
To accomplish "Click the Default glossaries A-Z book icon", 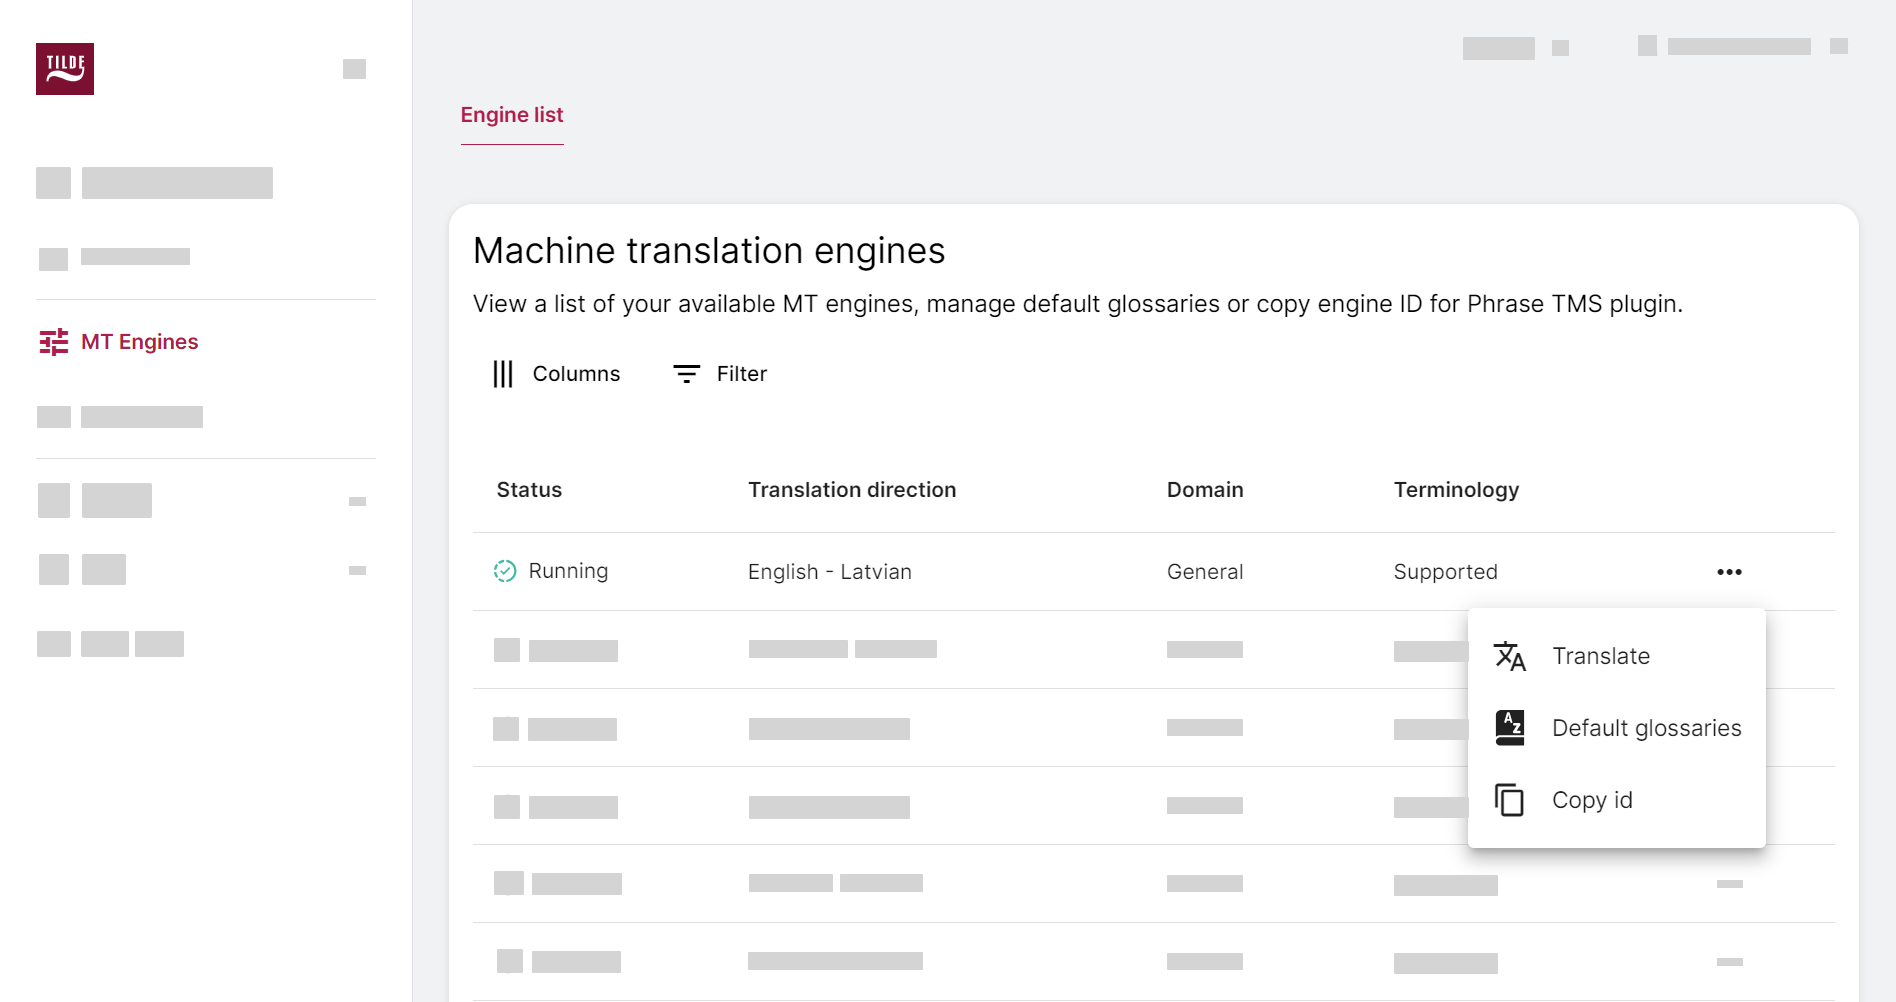I will (1510, 728).
